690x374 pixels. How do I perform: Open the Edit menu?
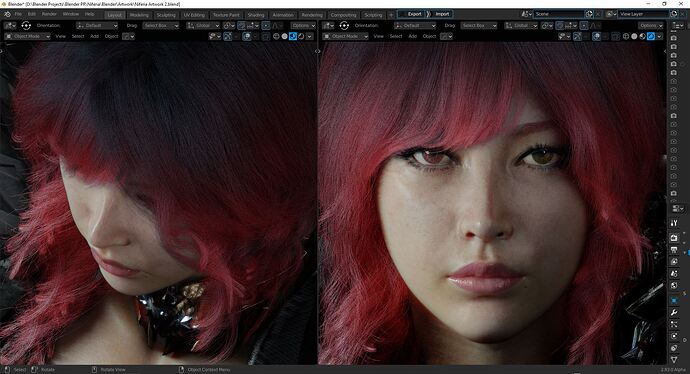(32, 14)
